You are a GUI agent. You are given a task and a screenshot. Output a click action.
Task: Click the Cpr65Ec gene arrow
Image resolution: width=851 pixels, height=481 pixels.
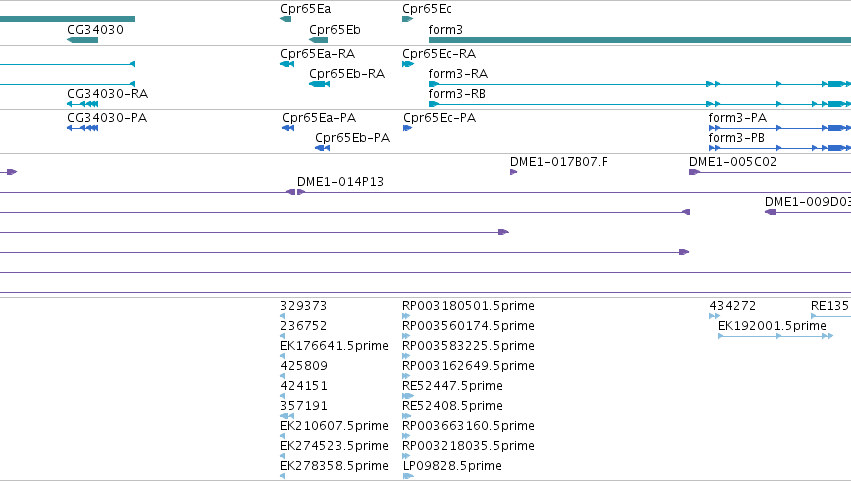click(408, 19)
